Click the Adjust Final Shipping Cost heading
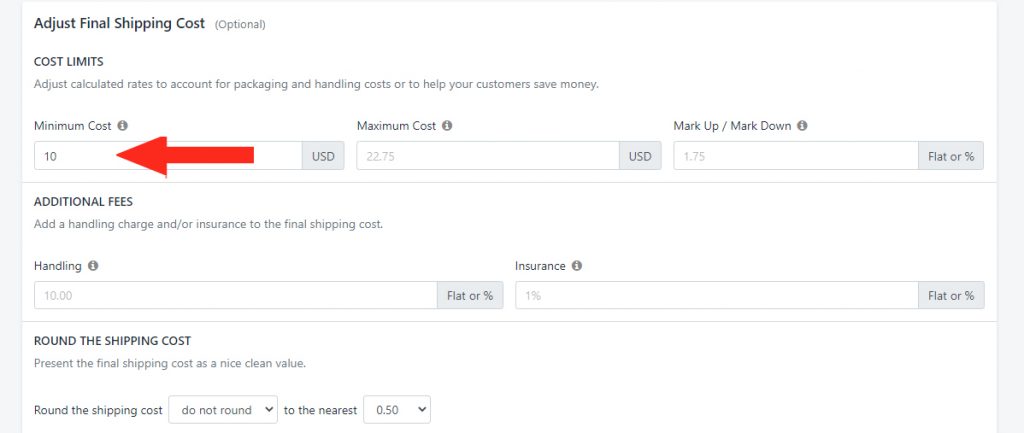Image resolution: width=1024 pixels, height=433 pixels. [120, 24]
